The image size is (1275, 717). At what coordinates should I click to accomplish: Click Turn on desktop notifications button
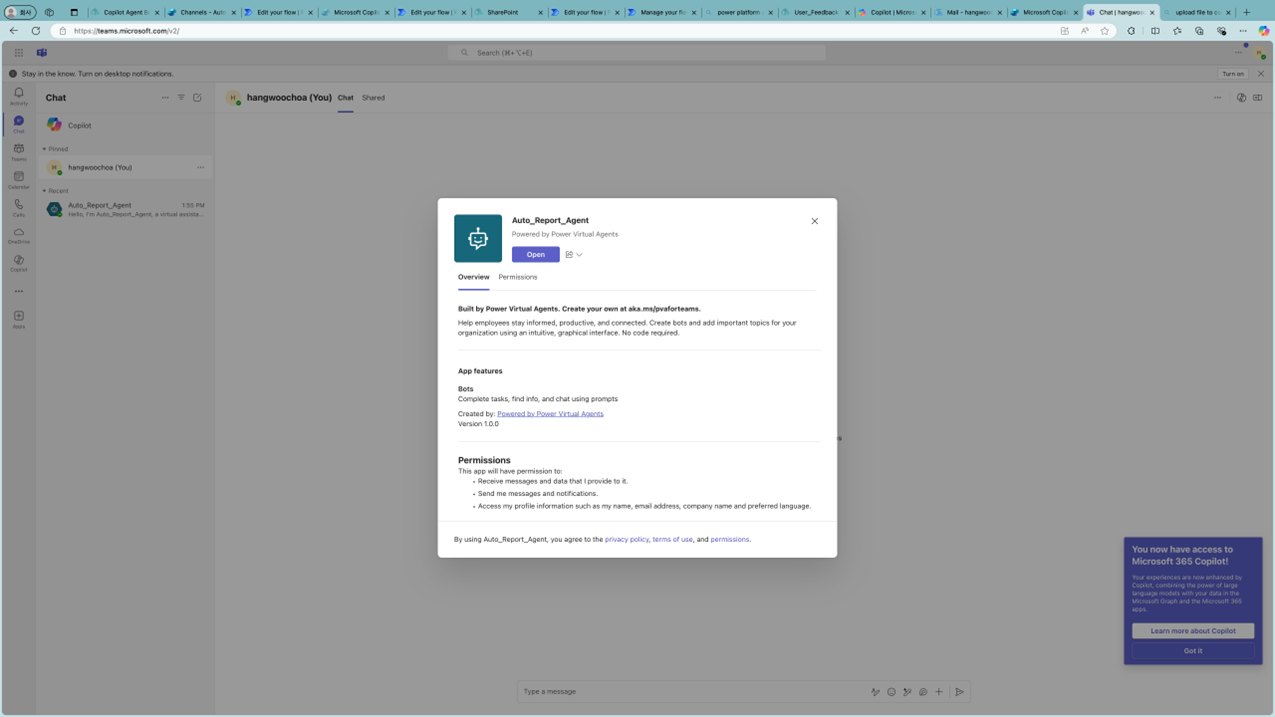(x=1233, y=74)
